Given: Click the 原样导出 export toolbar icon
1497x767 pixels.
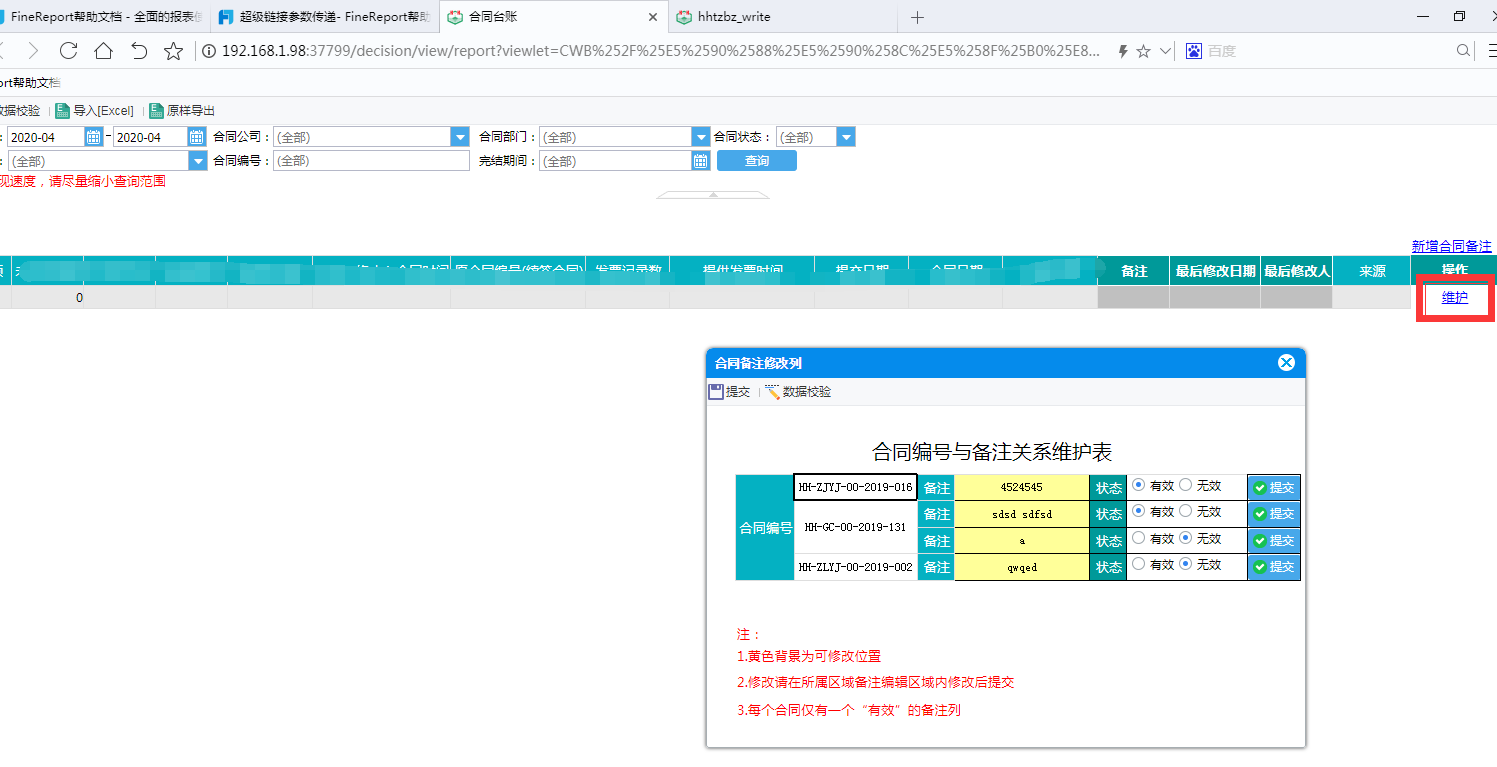Looking at the screenshot, I should pyautogui.click(x=156, y=111).
